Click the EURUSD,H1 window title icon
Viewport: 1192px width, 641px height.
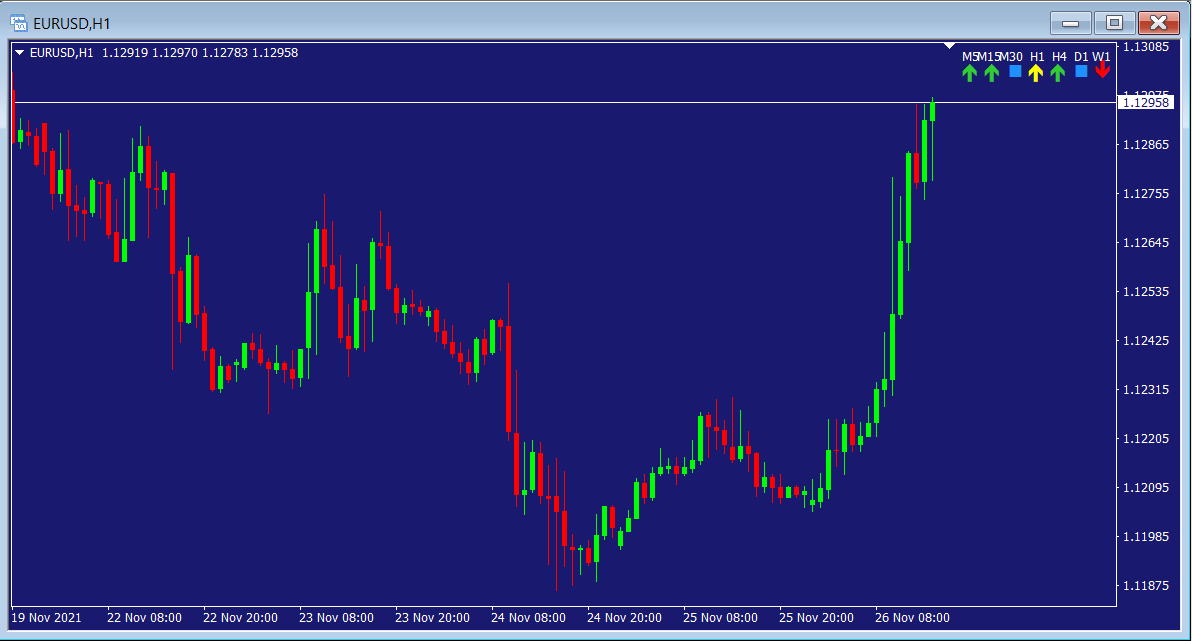18,22
